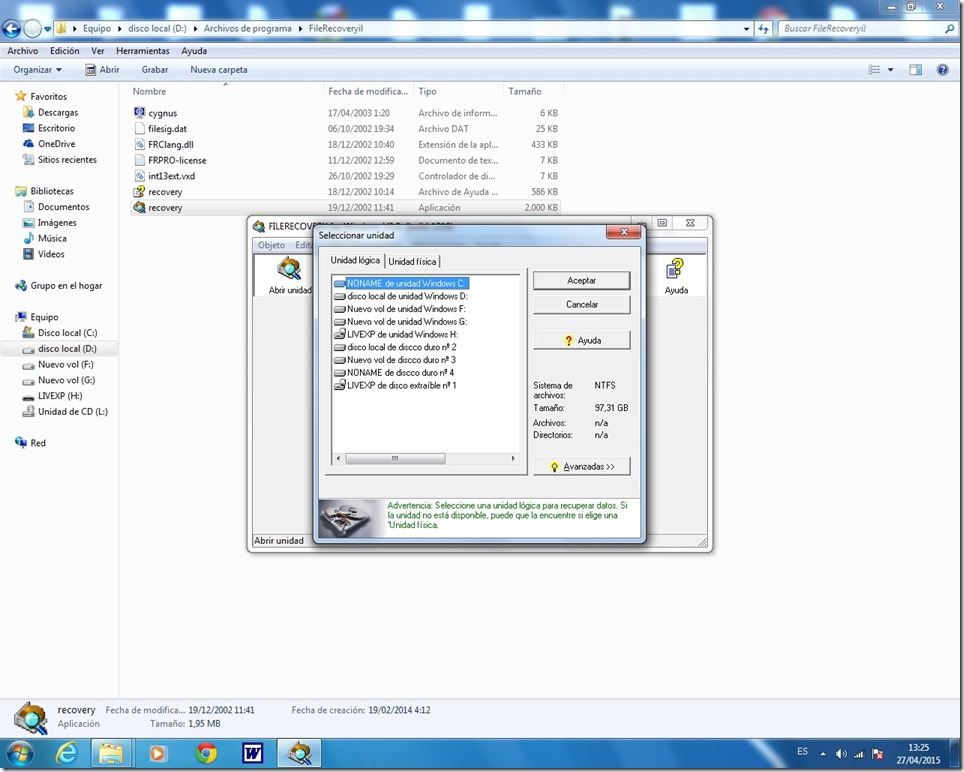Open Internet Explorer from the taskbar

coord(66,753)
